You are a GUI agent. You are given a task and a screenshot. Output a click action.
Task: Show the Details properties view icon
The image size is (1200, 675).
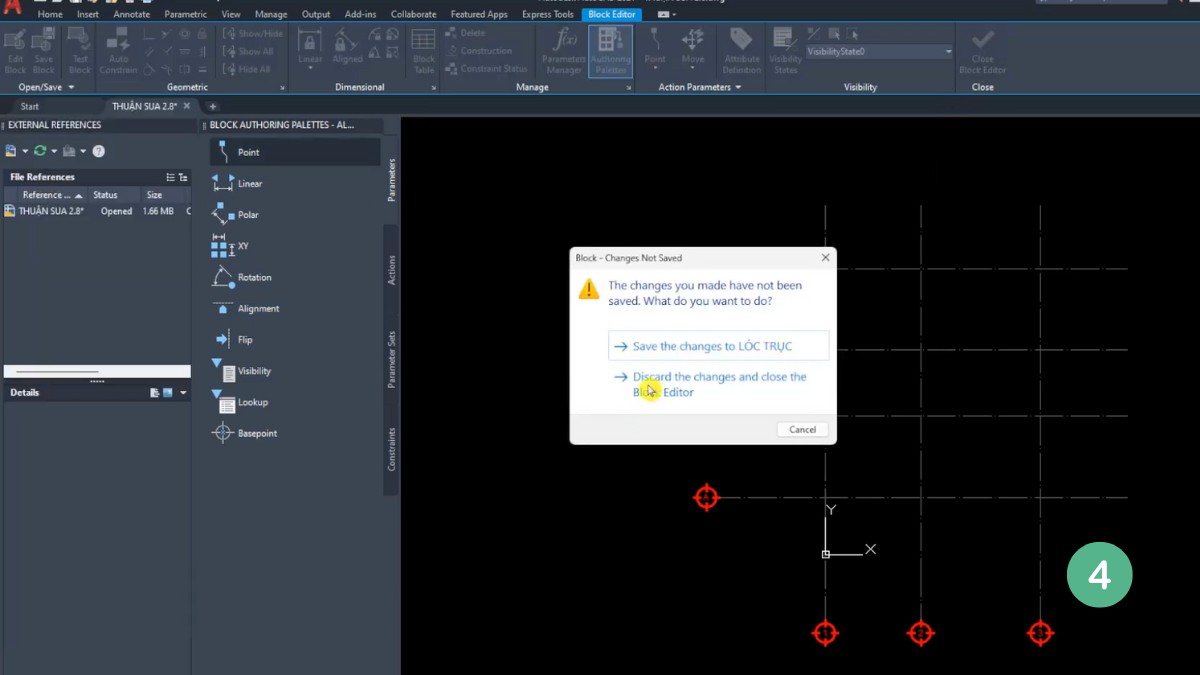(x=155, y=393)
